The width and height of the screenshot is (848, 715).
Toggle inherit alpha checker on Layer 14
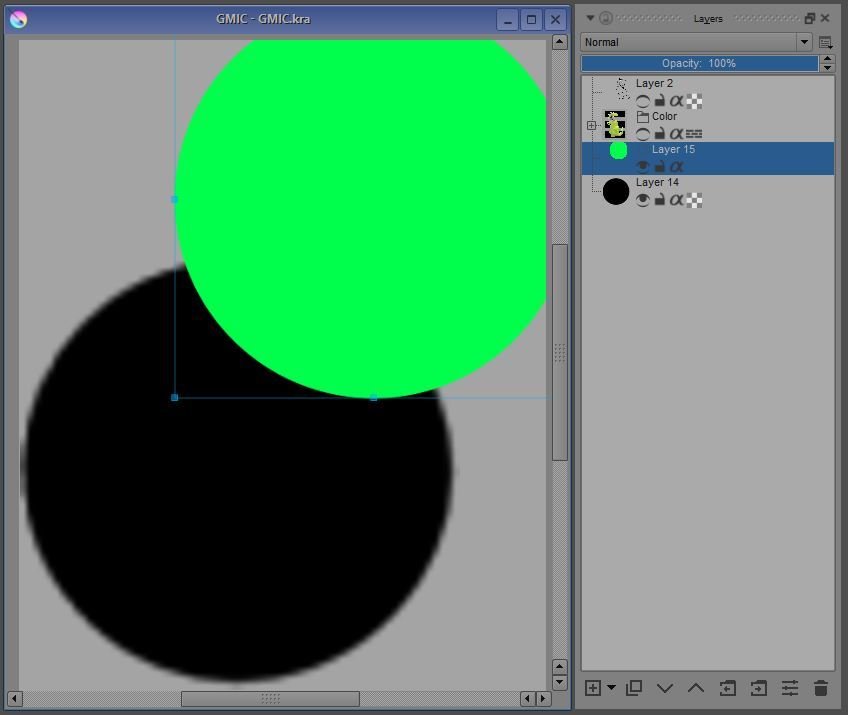tap(694, 200)
